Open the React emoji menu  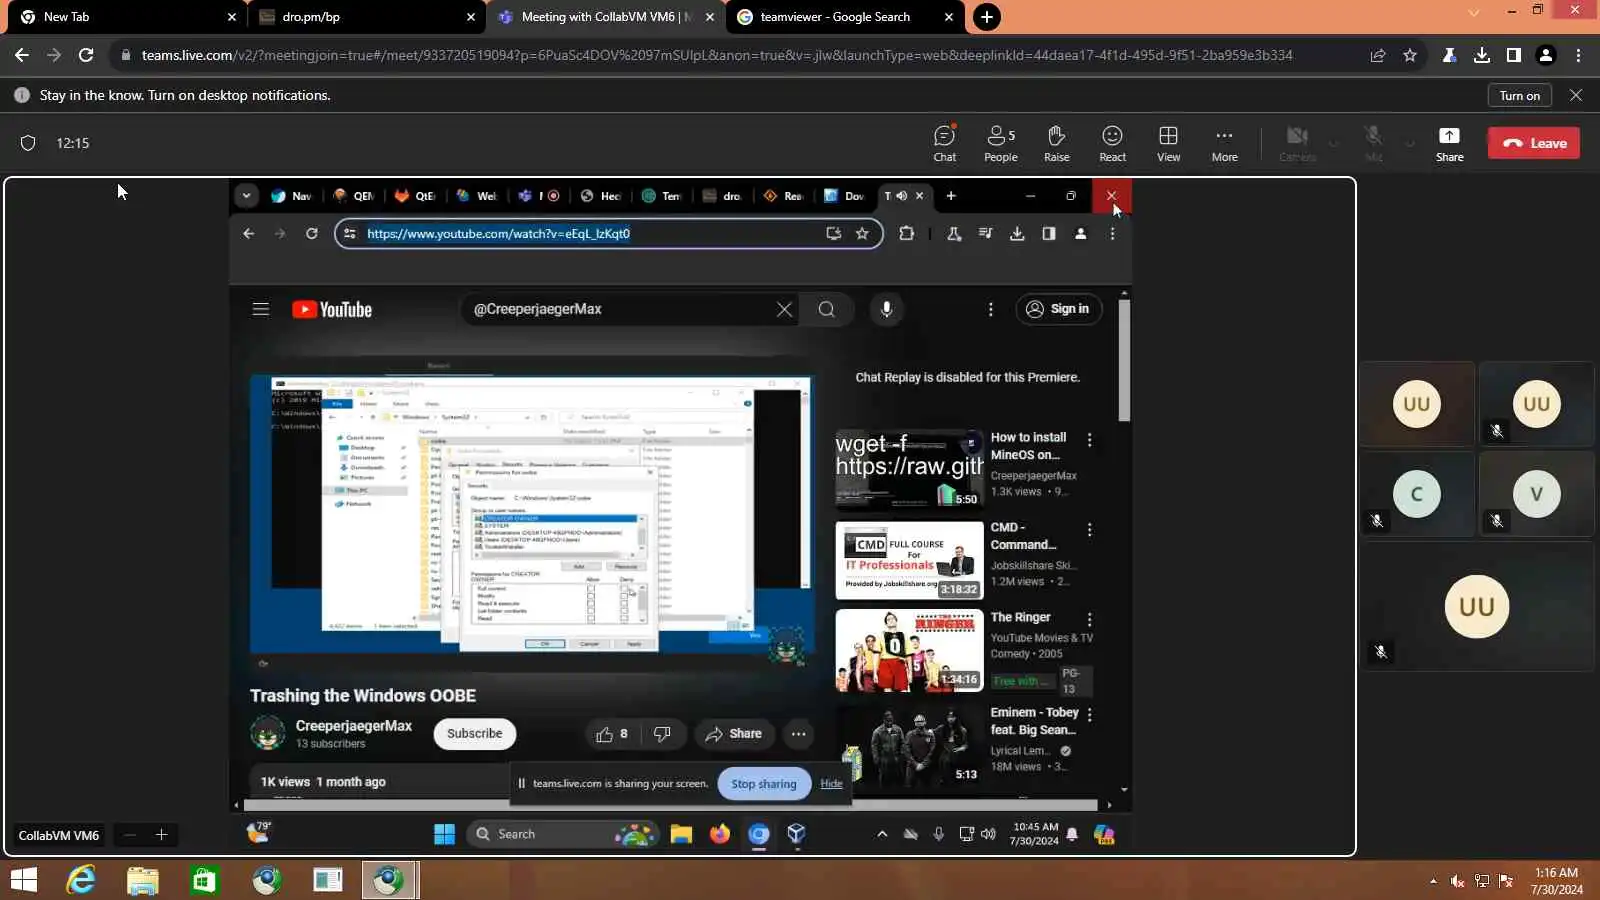(1113, 143)
